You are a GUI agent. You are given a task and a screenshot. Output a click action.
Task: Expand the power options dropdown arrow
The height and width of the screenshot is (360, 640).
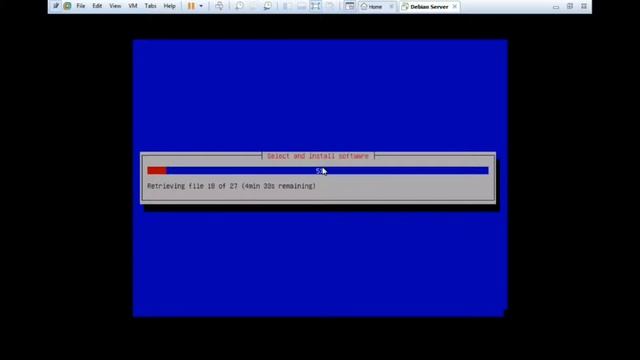[x=201, y=6]
